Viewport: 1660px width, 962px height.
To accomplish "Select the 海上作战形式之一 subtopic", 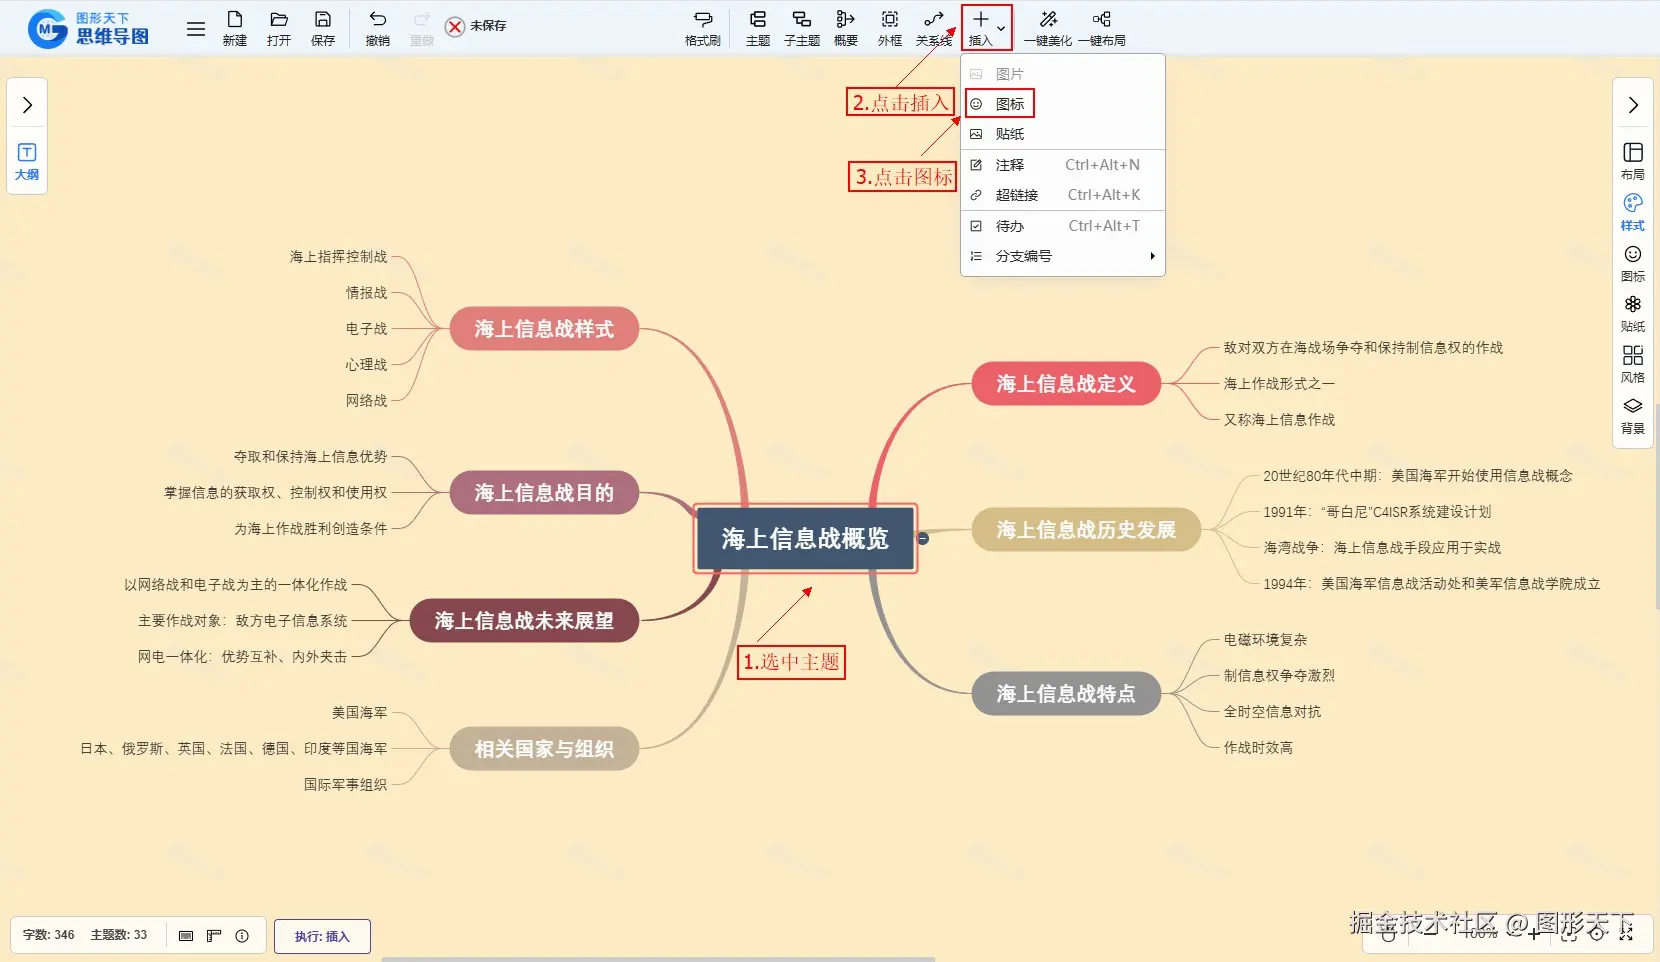I will [x=1279, y=384].
